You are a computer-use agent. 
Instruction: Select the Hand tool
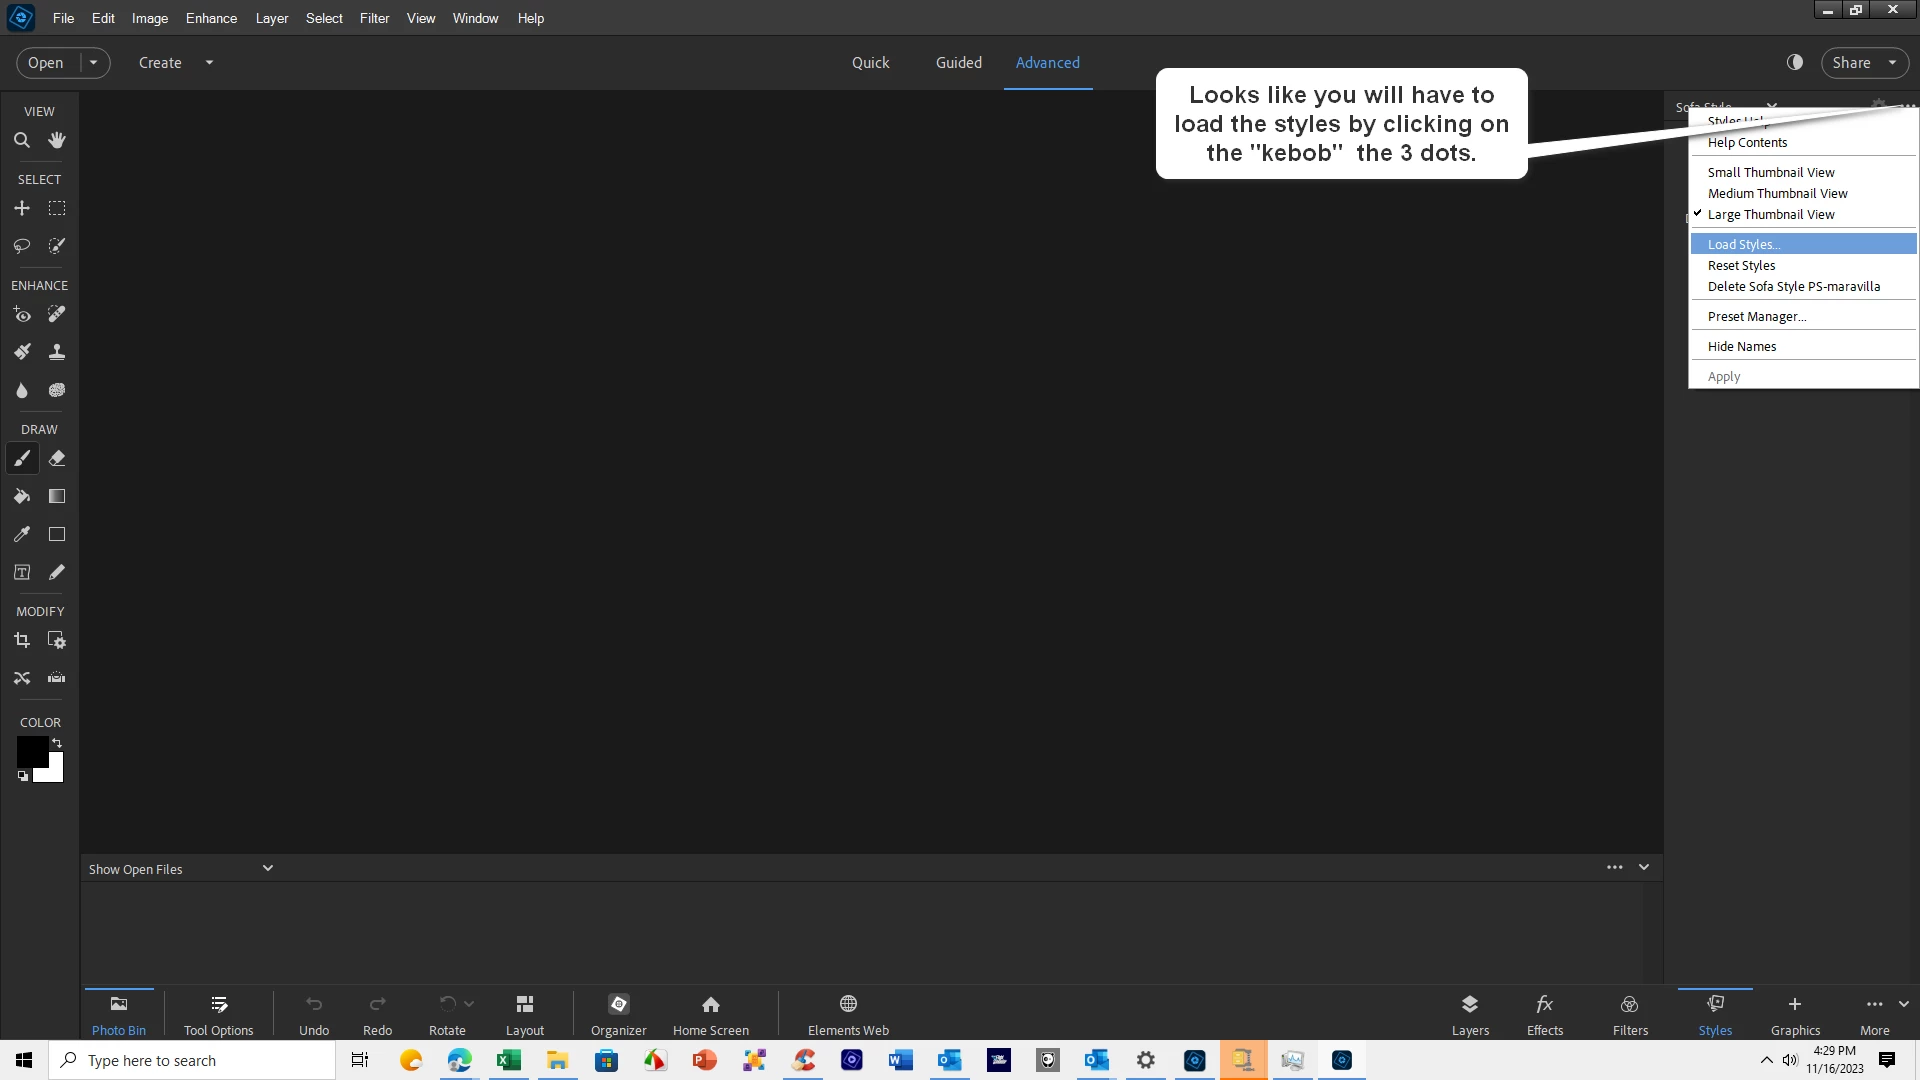pyautogui.click(x=57, y=140)
